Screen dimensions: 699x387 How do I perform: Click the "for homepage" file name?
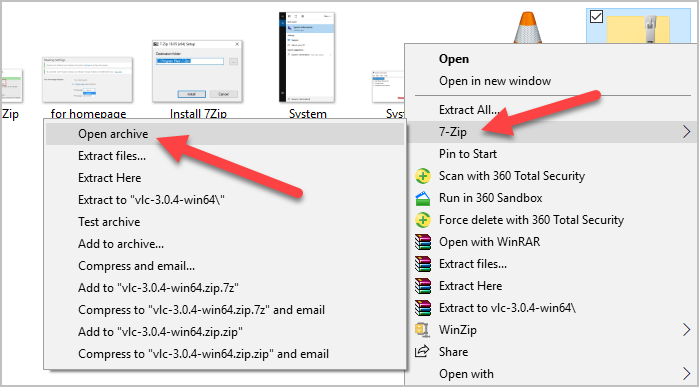point(88,114)
